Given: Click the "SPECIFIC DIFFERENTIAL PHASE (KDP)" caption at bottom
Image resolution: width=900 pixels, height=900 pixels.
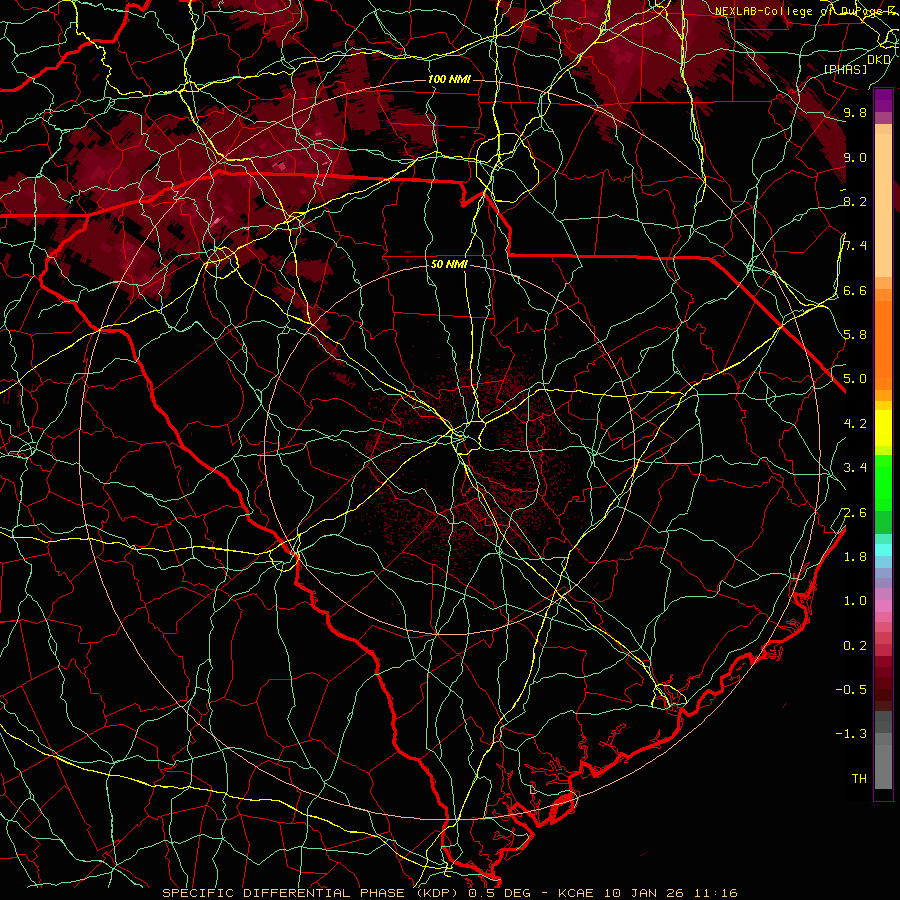Looking at the screenshot, I should point(312,893).
